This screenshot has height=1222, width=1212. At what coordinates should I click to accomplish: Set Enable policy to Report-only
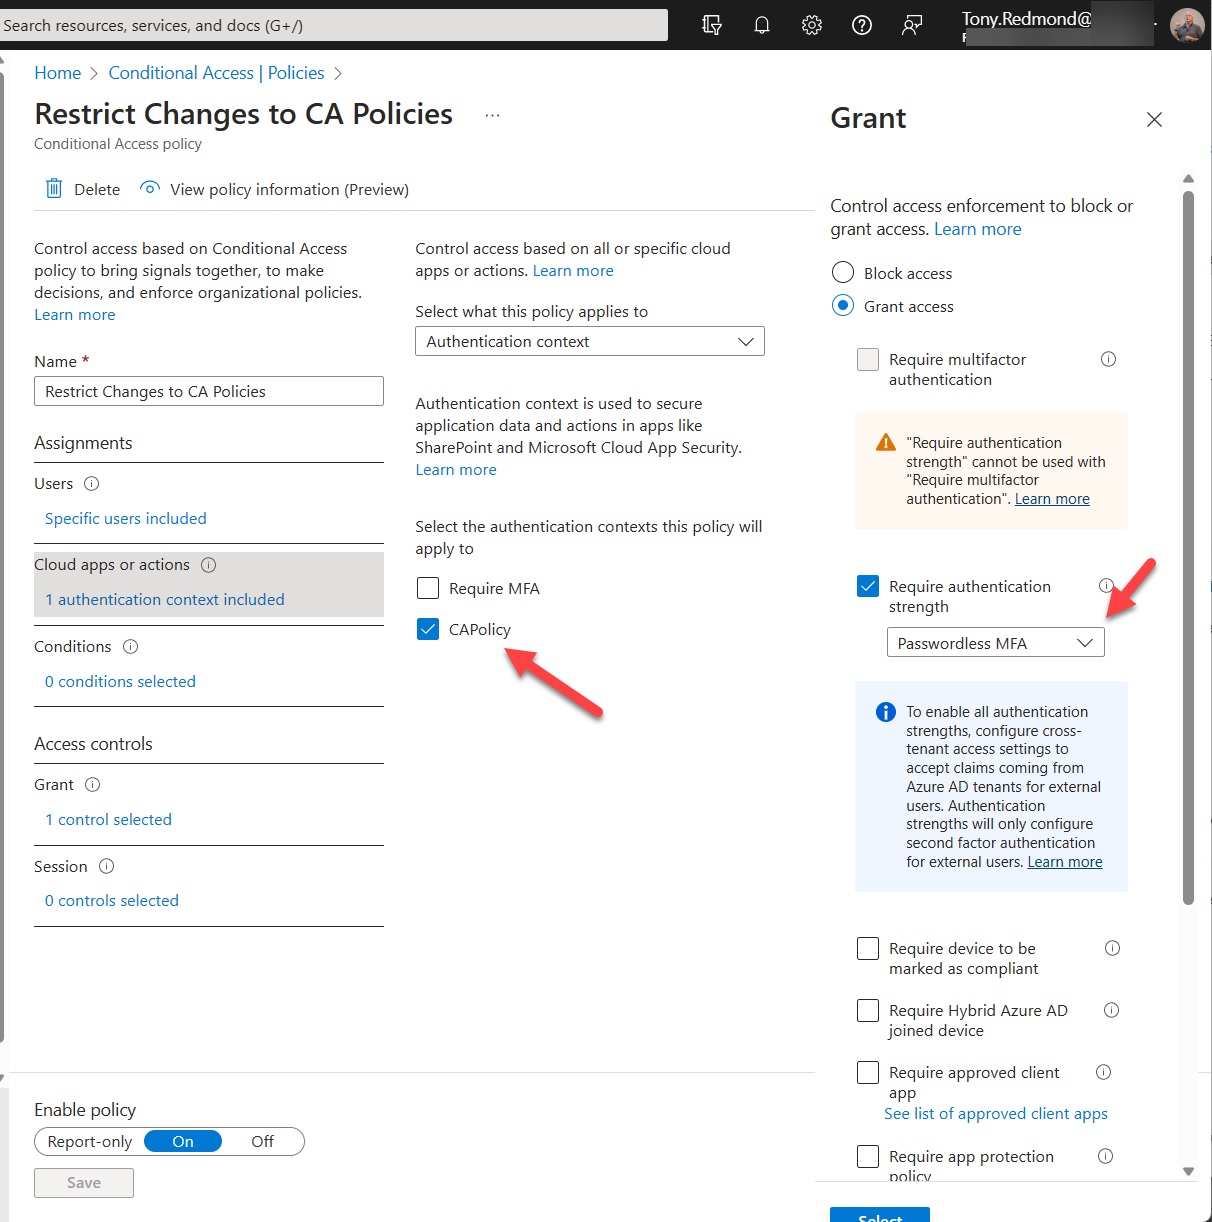coord(90,1142)
